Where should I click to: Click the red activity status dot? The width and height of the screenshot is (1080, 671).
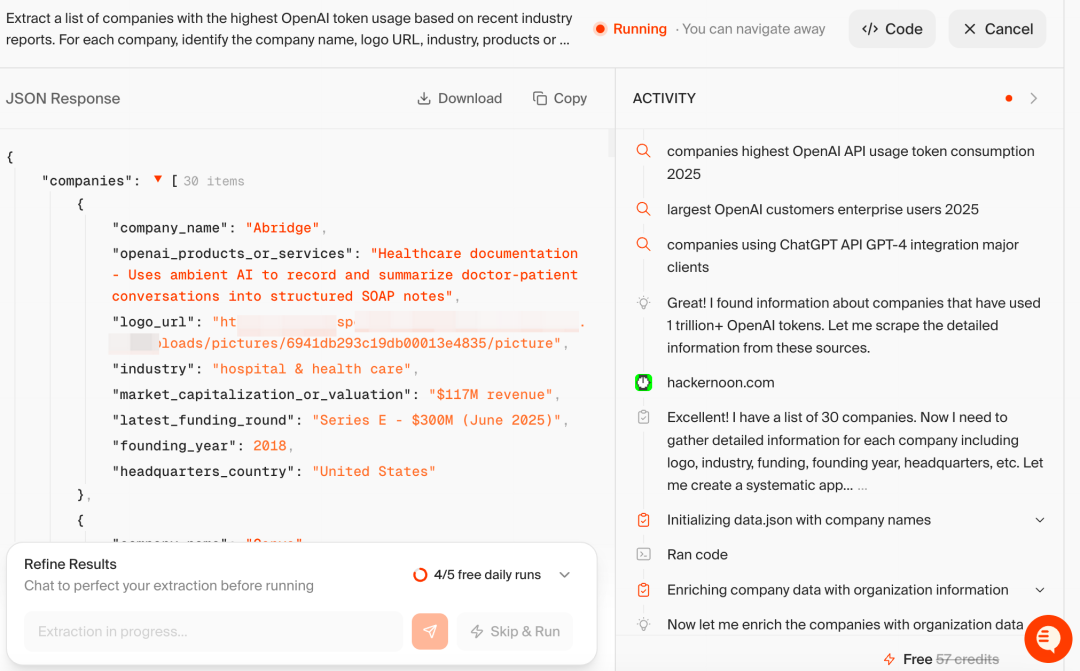pos(1008,99)
